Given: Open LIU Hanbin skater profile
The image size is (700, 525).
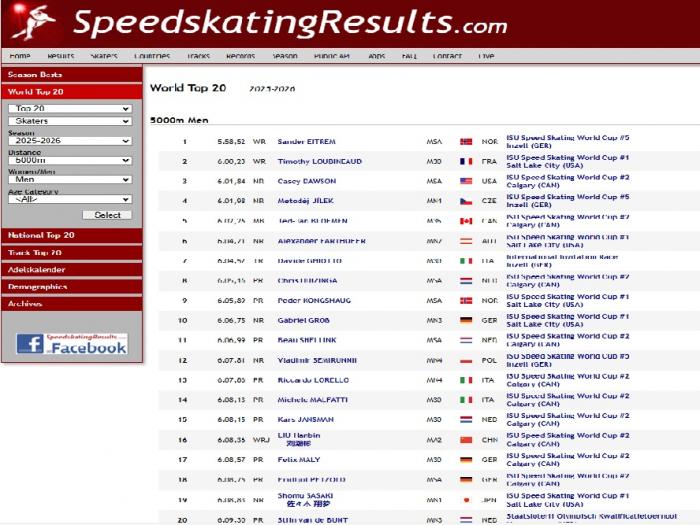Looking at the screenshot, I should coord(299,439).
